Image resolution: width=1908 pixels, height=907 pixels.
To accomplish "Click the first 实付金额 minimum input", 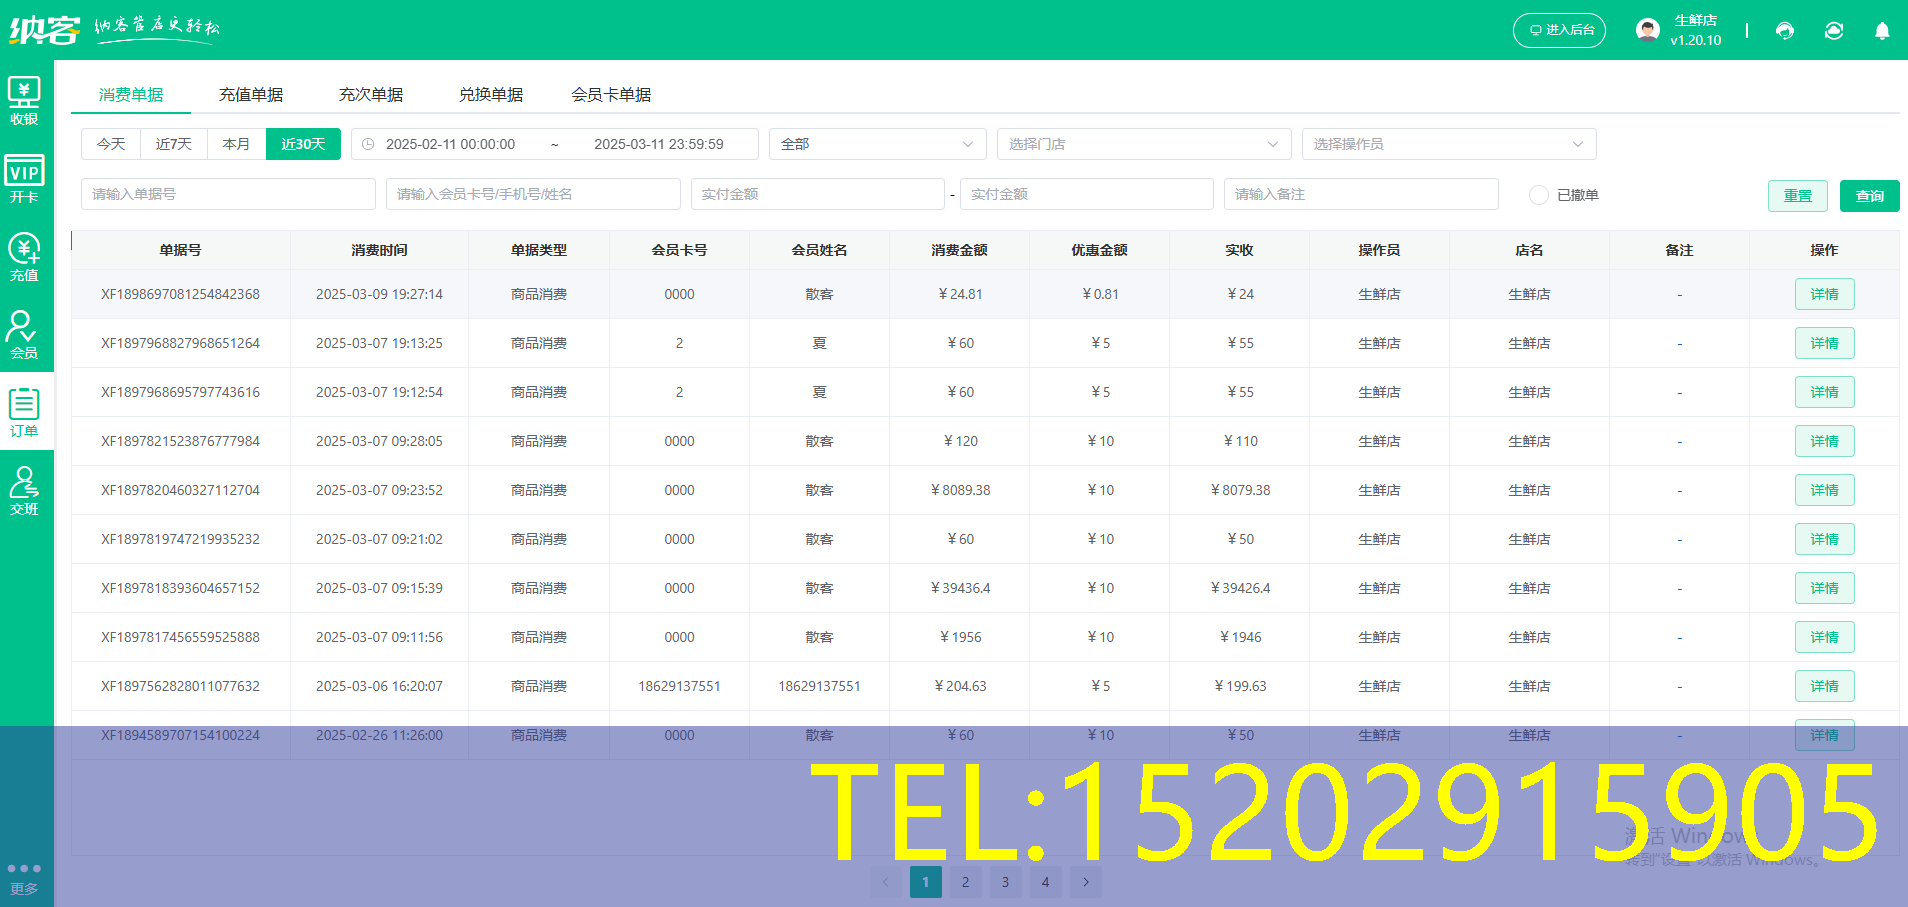I will [818, 194].
